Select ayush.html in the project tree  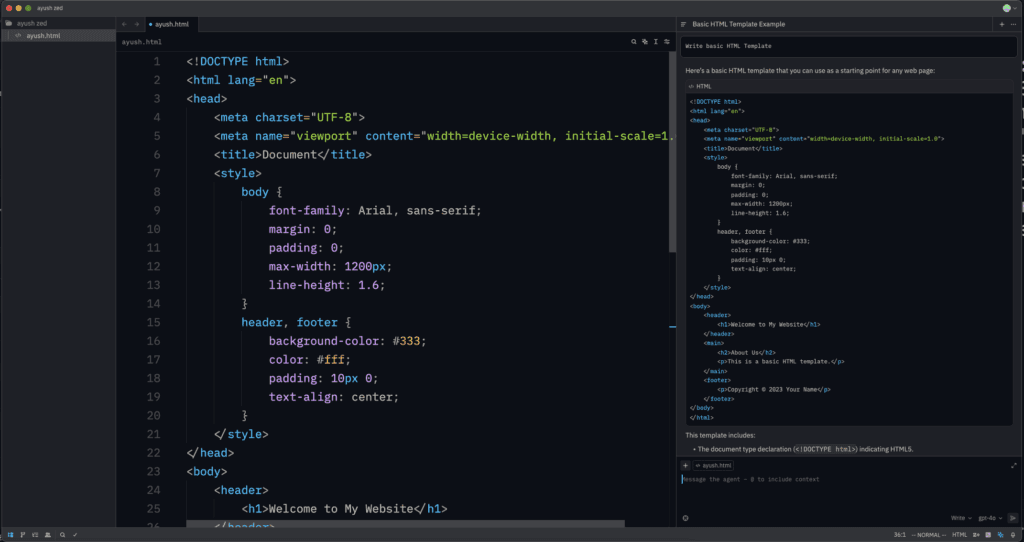42,35
